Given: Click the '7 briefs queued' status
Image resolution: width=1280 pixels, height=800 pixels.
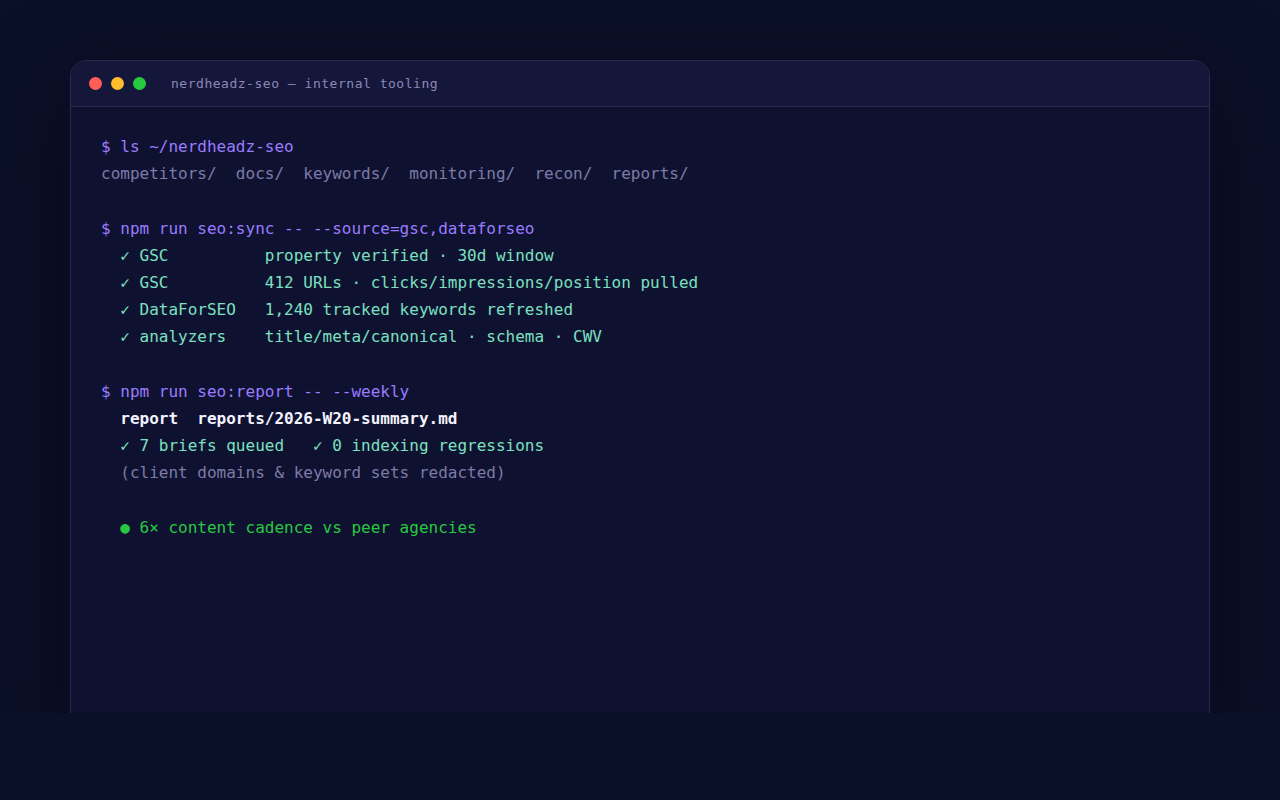Looking at the screenshot, I should point(211,446).
